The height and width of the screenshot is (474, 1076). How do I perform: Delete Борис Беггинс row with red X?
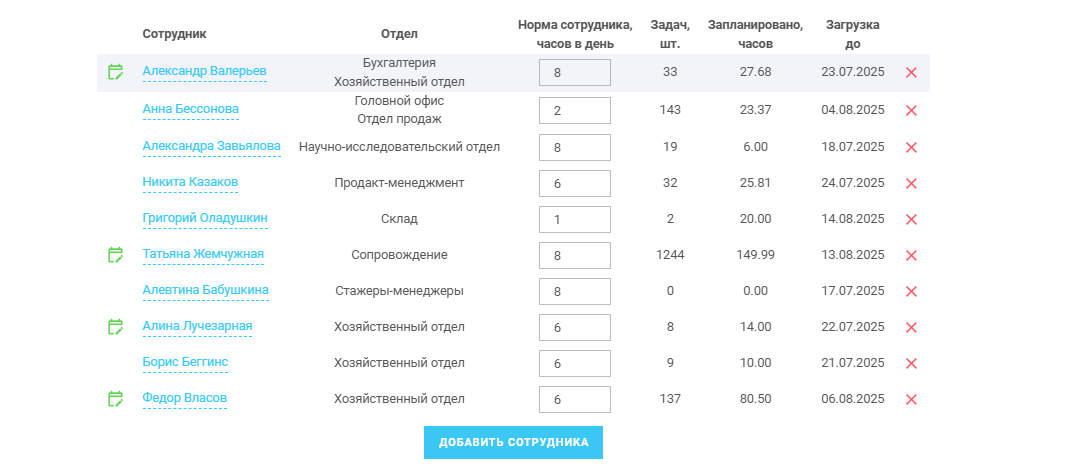pyautogui.click(x=911, y=364)
